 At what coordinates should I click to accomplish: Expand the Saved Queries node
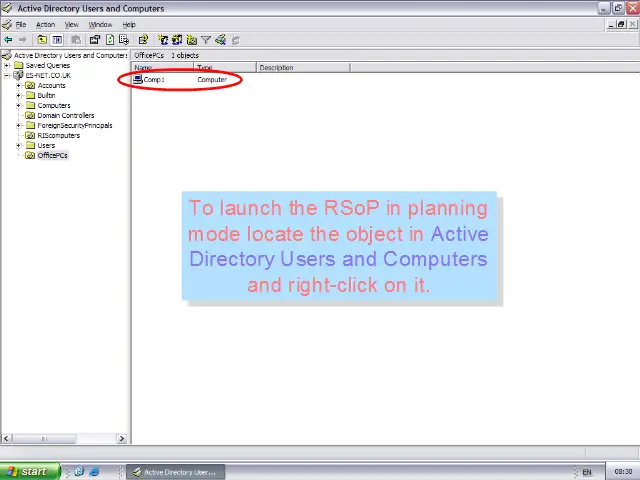tap(7, 65)
